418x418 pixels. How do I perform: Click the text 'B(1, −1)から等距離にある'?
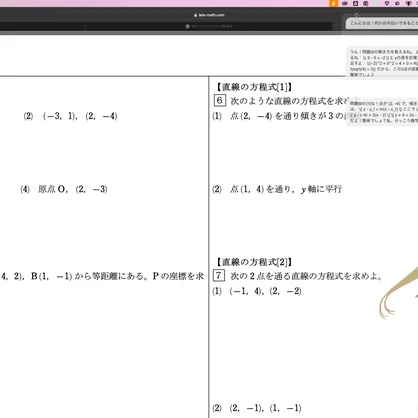click(x=90, y=276)
